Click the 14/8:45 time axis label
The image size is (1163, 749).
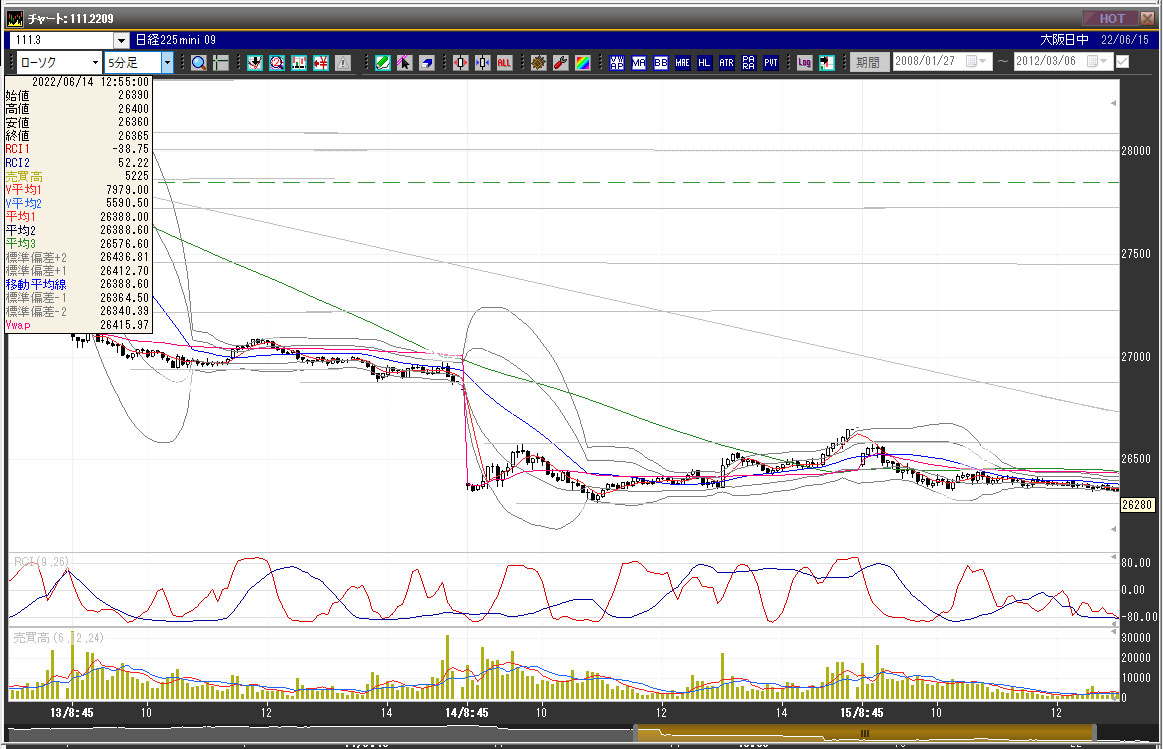click(467, 713)
